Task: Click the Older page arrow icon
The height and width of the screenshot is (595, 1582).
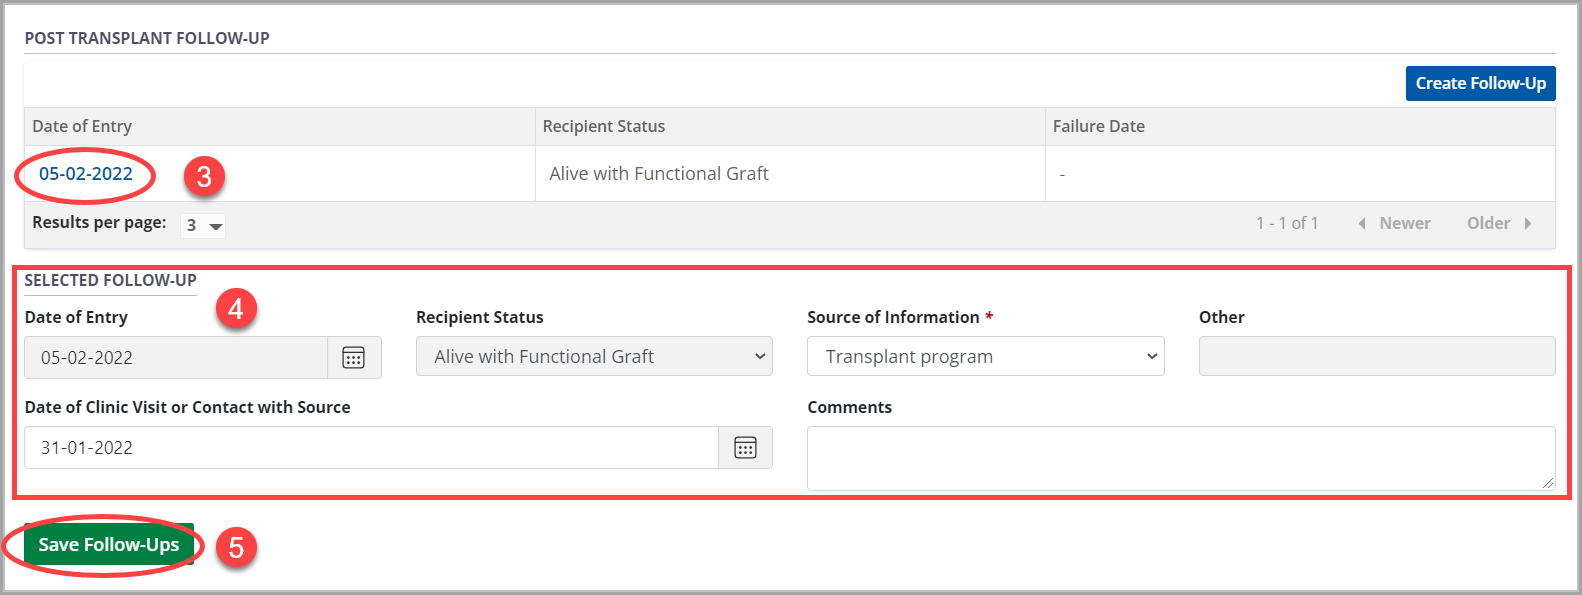Action: pos(1528,224)
